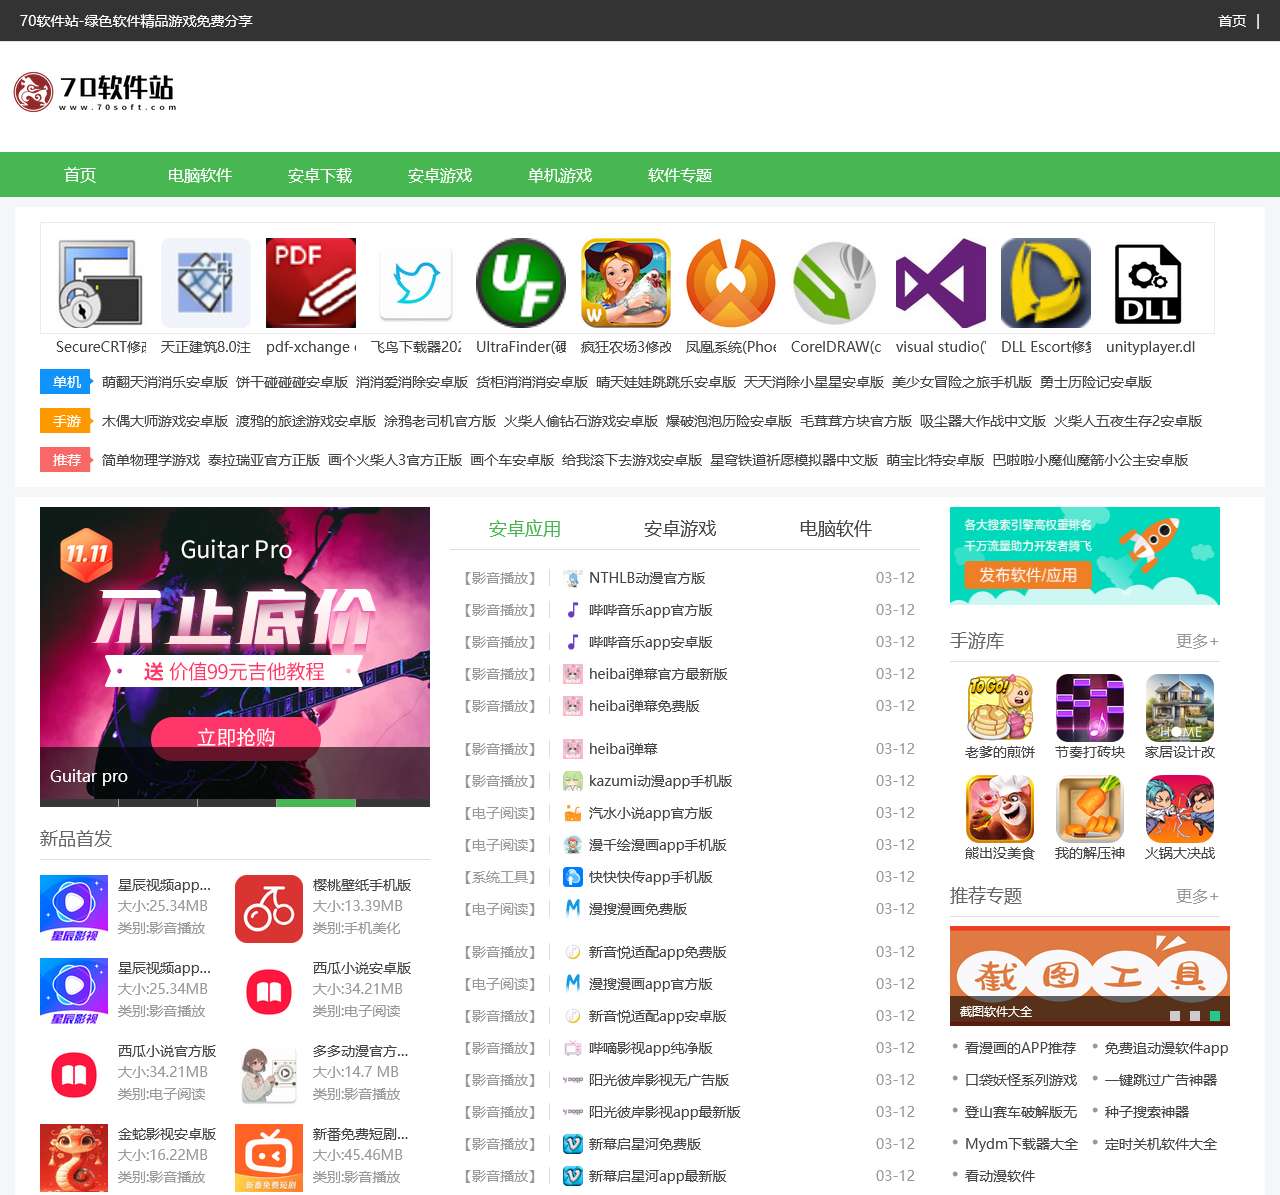Screen dimensions: 1280x1195
Task: Switch to the 安卓应用 list tab
Action: pyautogui.click(x=525, y=529)
